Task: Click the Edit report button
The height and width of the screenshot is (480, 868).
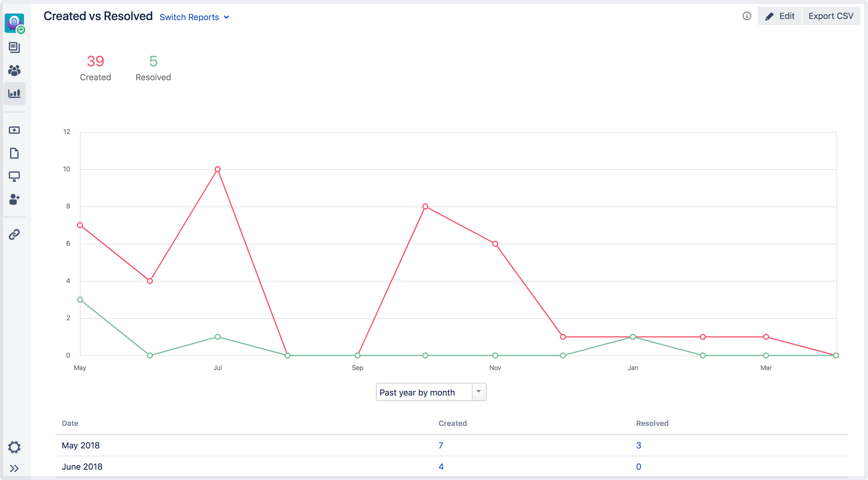Action: click(779, 16)
